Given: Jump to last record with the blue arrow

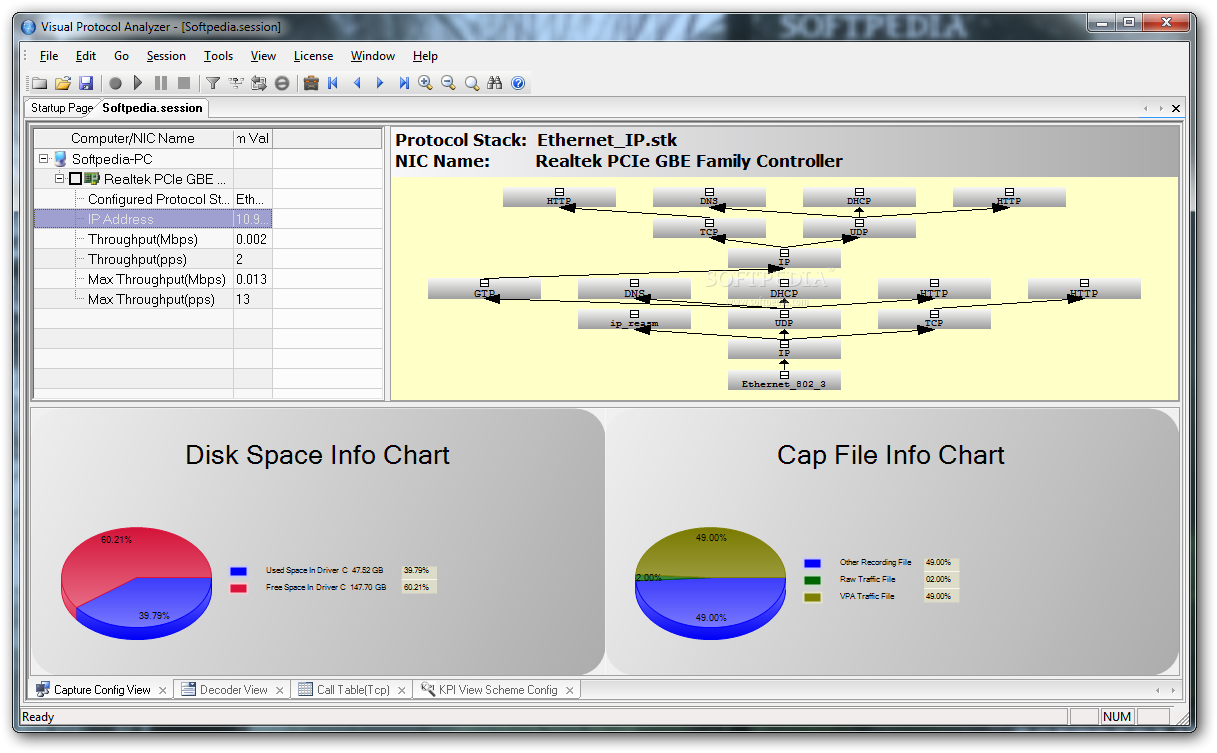Looking at the screenshot, I should click(403, 83).
